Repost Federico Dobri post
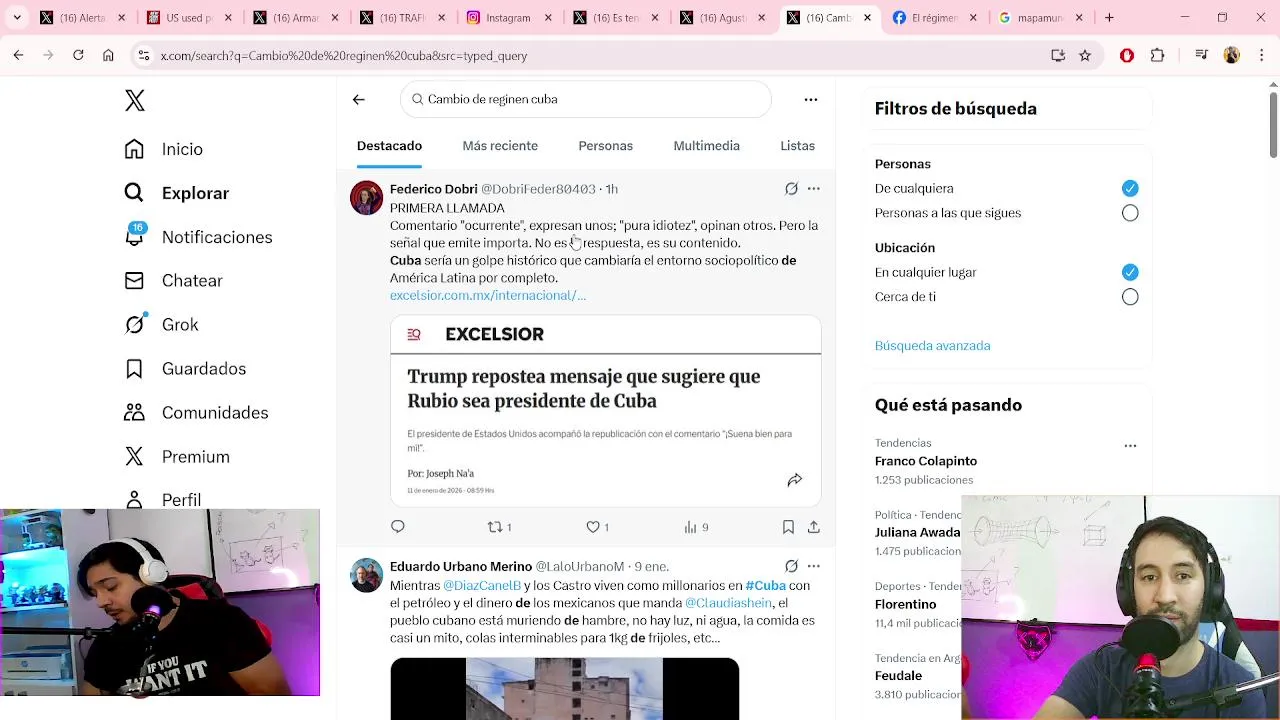The width and height of the screenshot is (1280, 720). (x=499, y=527)
